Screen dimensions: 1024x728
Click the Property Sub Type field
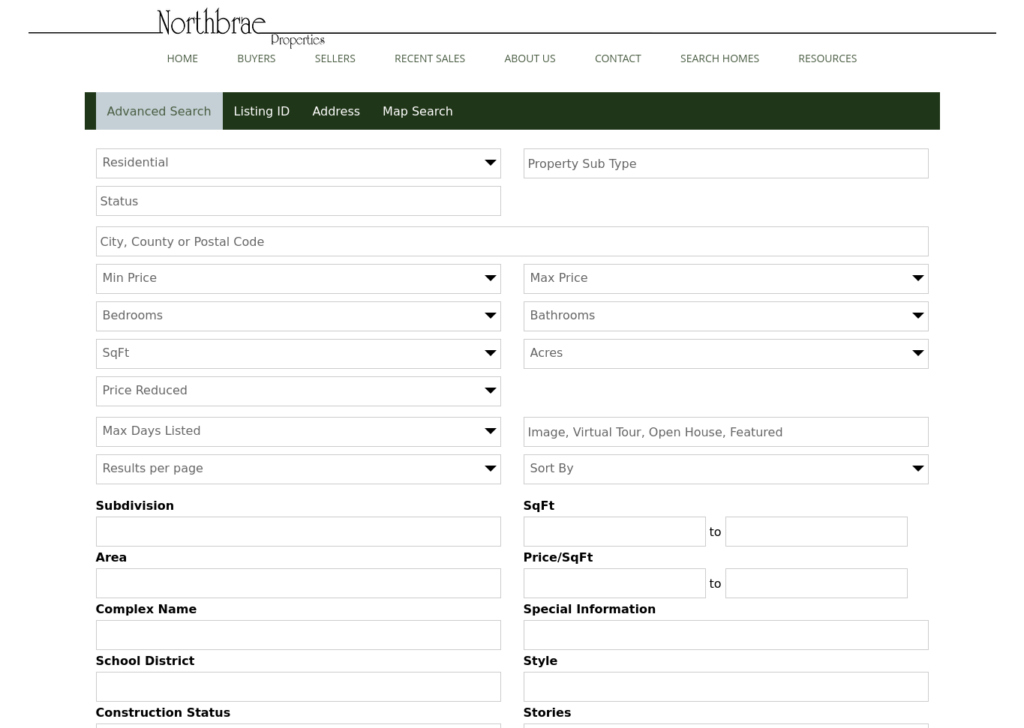pyautogui.click(x=726, y=163)
